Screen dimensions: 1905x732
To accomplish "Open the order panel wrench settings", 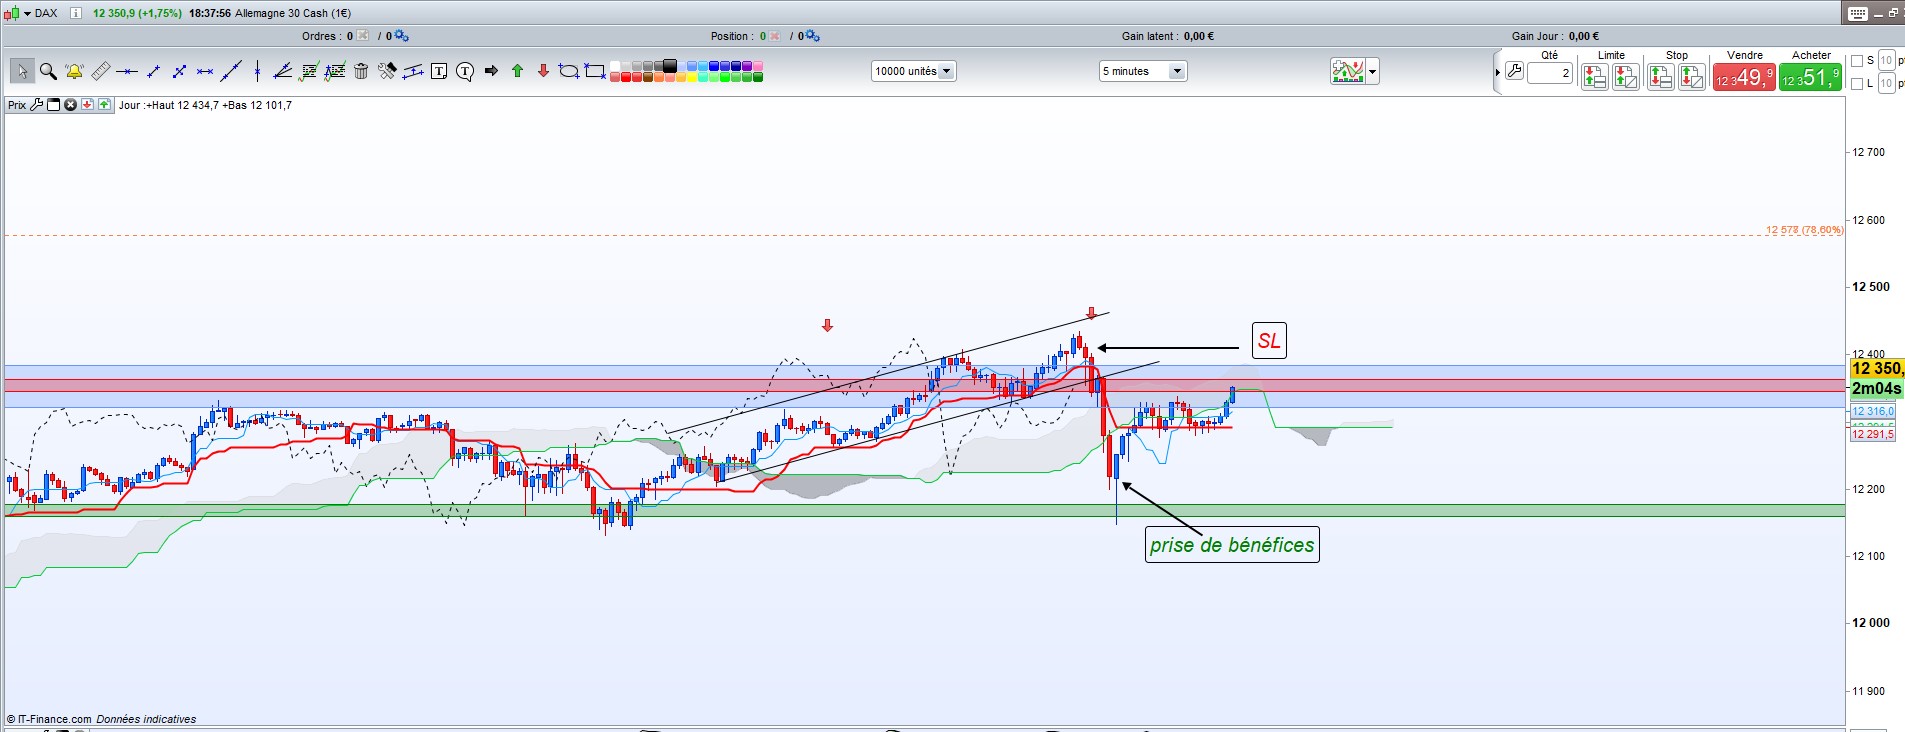I will point(1514,71).
